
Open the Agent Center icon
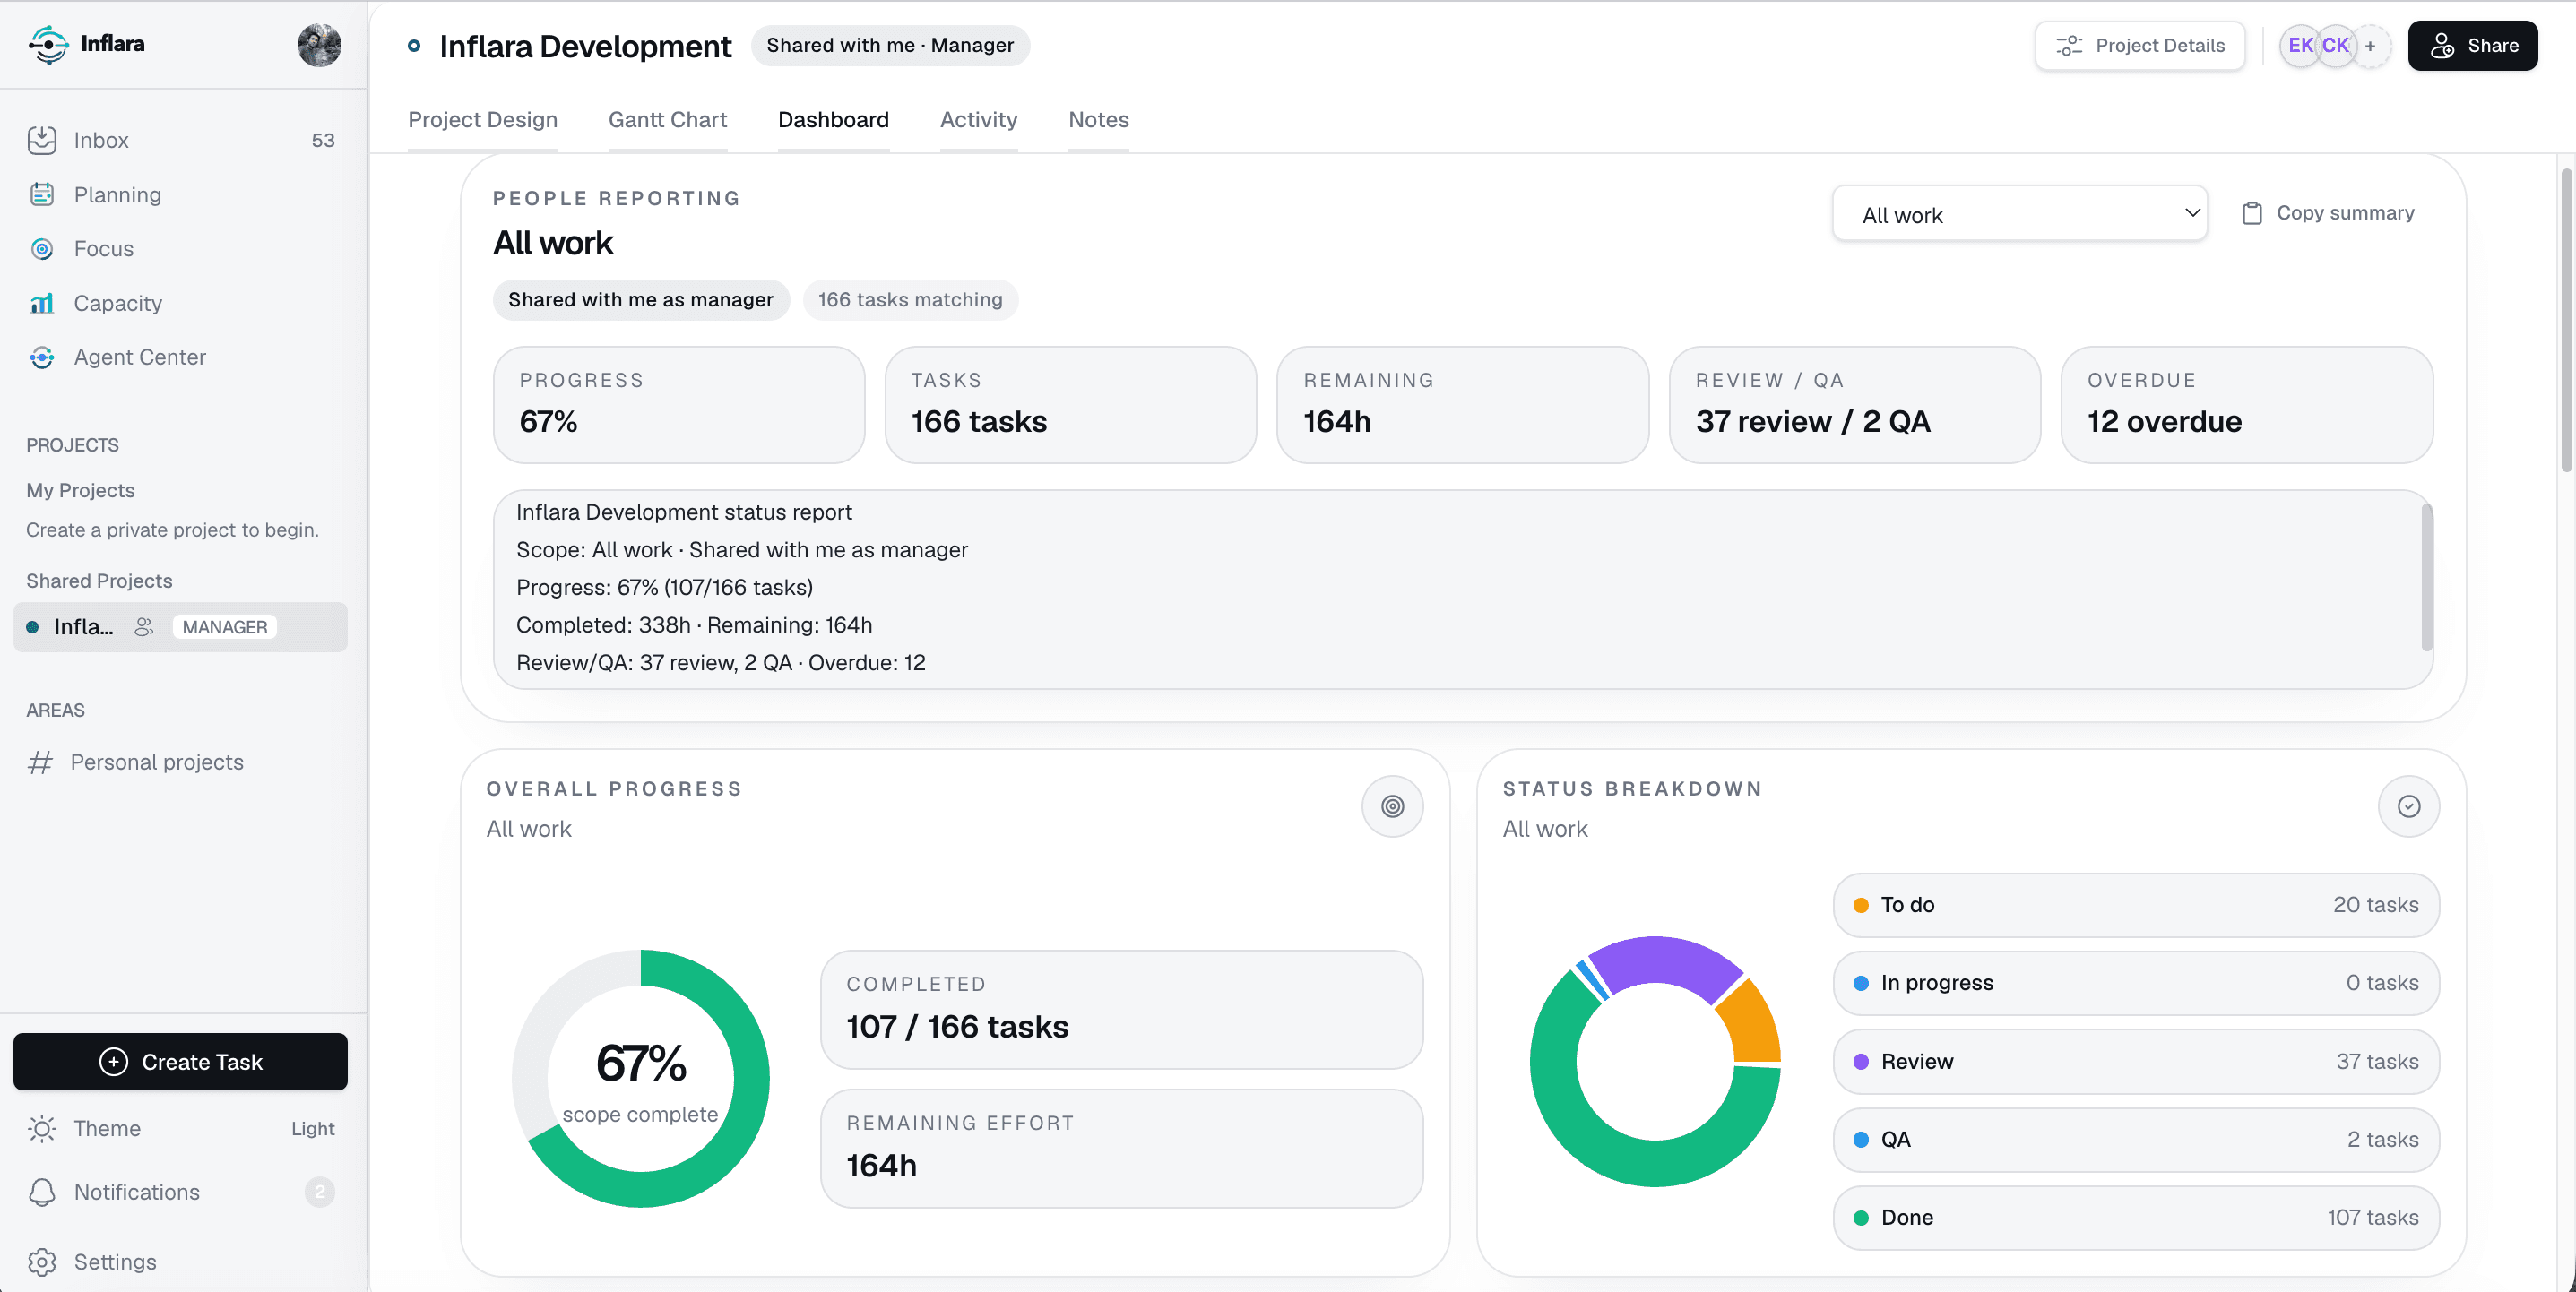tap(42, 357)
